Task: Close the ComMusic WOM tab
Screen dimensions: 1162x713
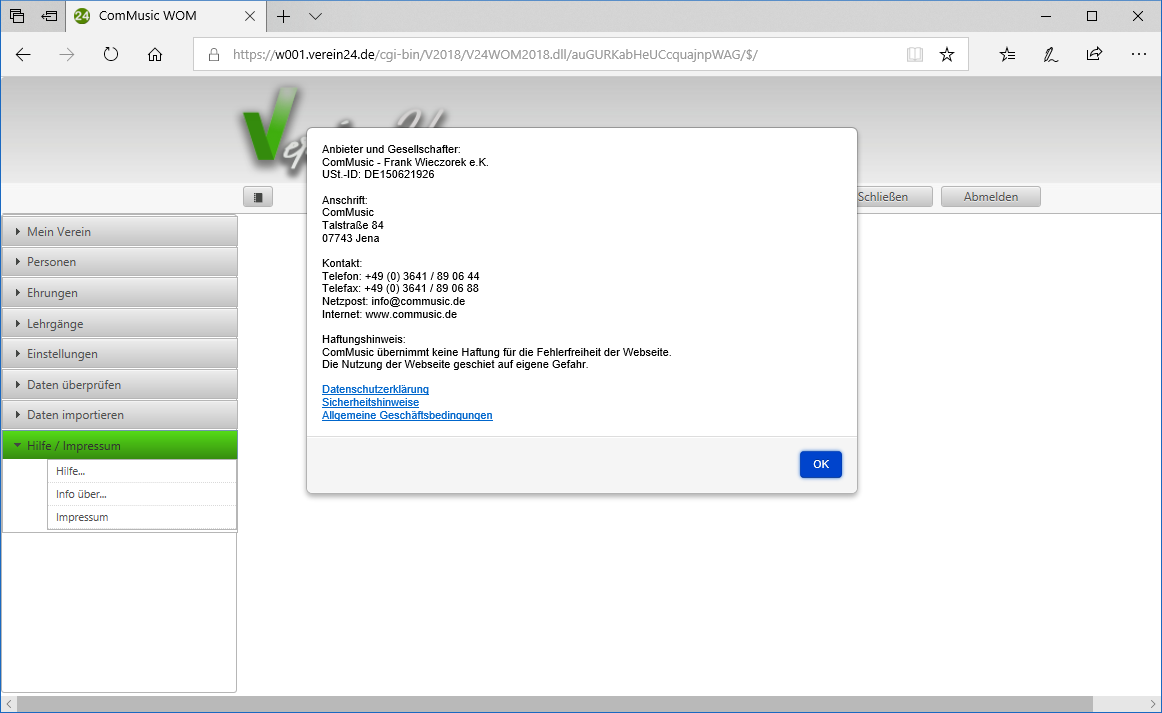Action: tap(250, 16)
